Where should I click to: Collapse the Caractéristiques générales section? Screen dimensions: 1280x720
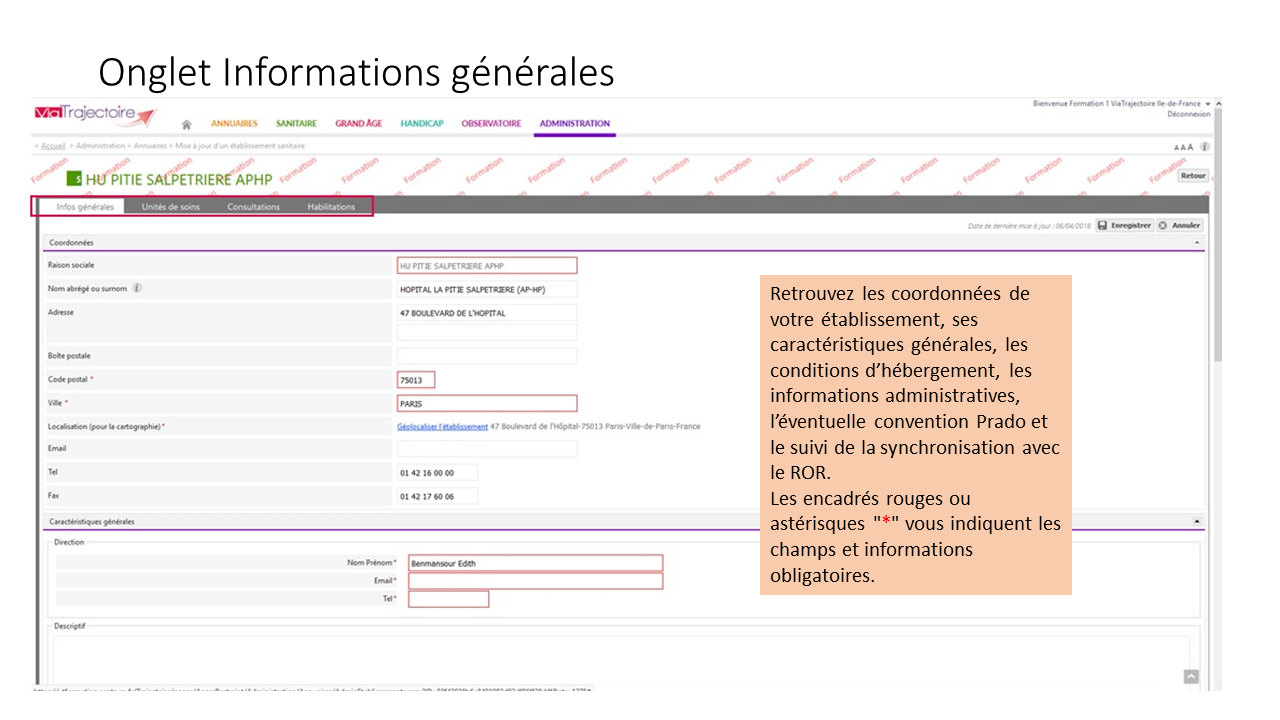(1197, 521)
